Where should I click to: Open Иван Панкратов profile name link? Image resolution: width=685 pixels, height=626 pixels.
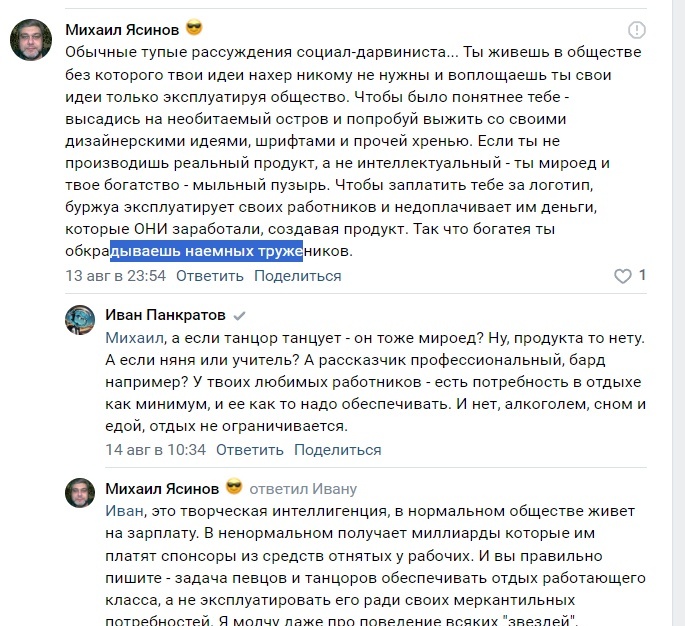(x=166, y=315)
